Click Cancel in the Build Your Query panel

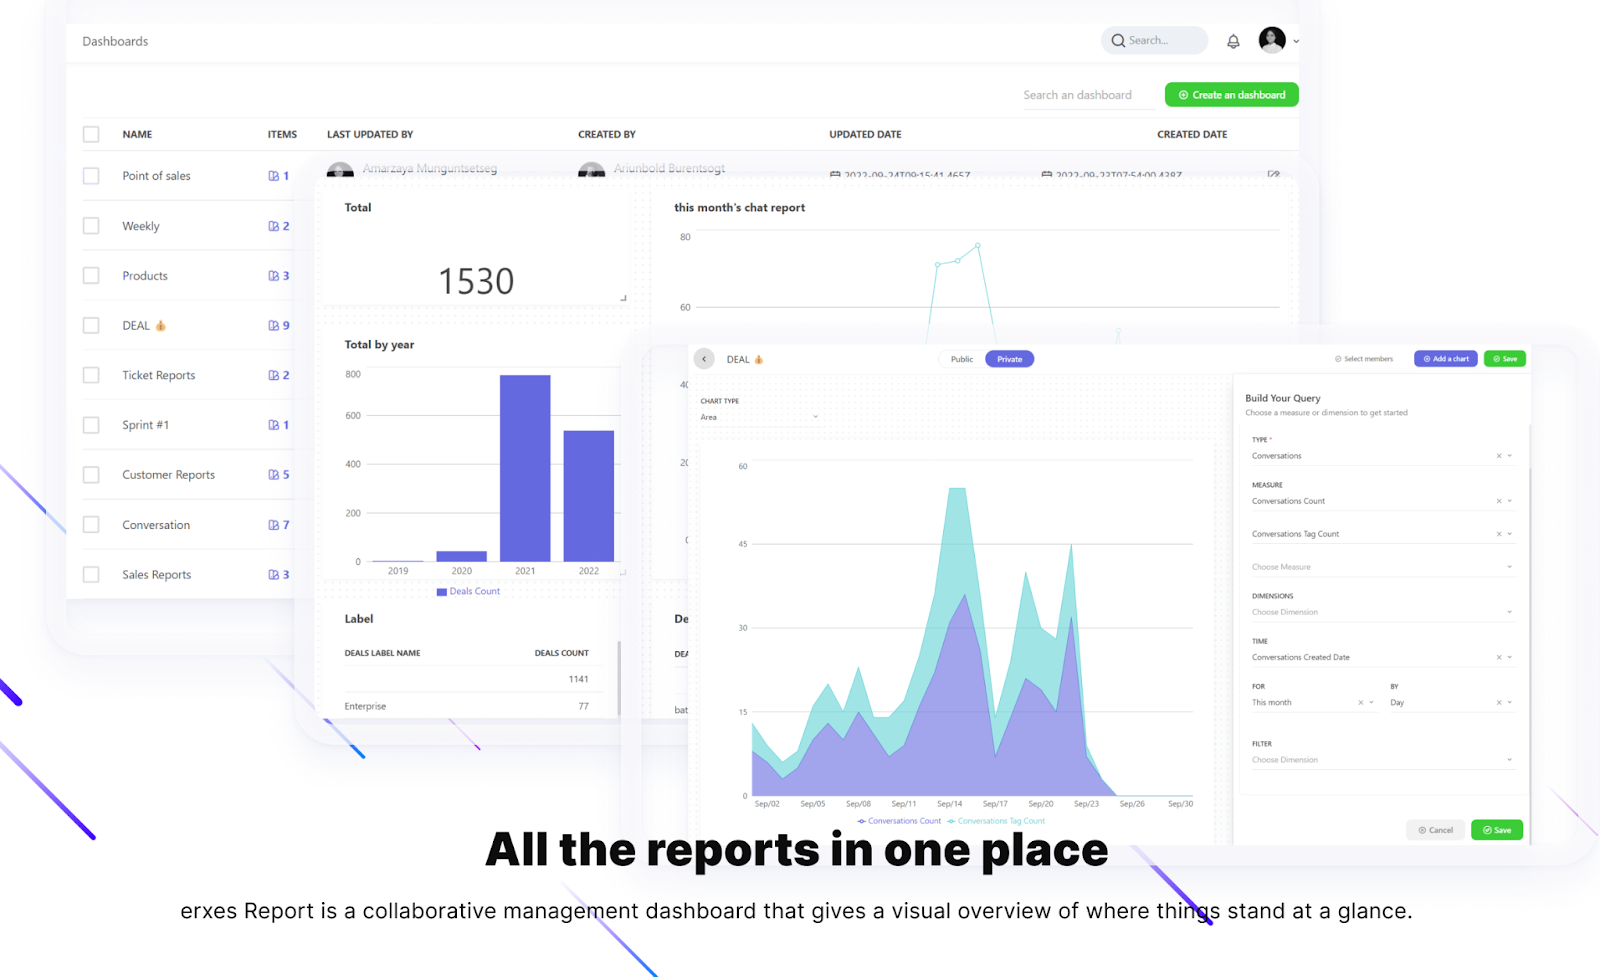(1436, 830)
